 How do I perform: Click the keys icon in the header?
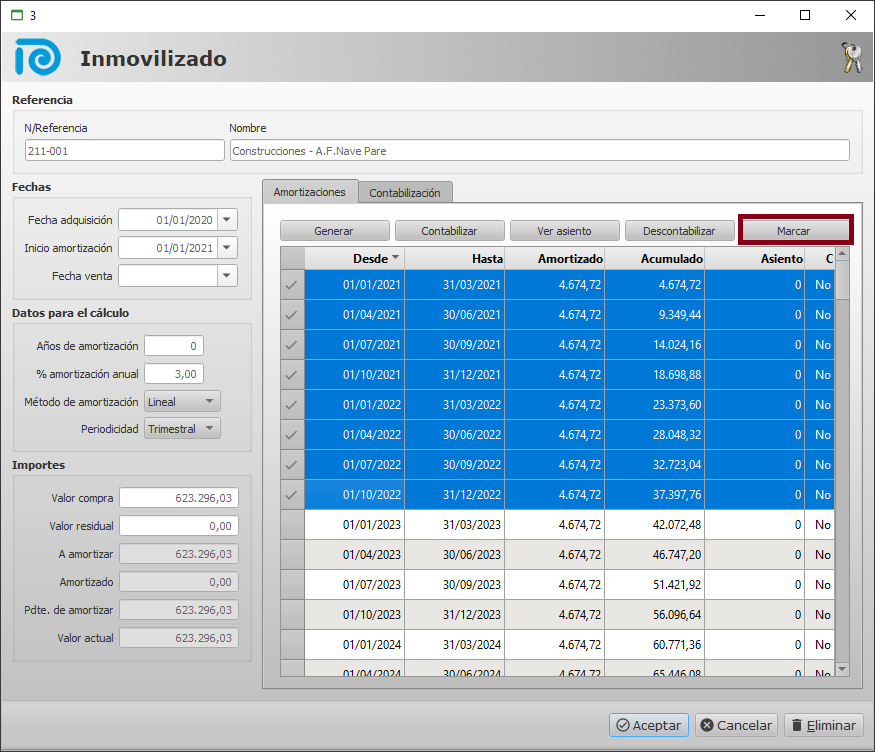pyautogui.click(x=851, y=58)
